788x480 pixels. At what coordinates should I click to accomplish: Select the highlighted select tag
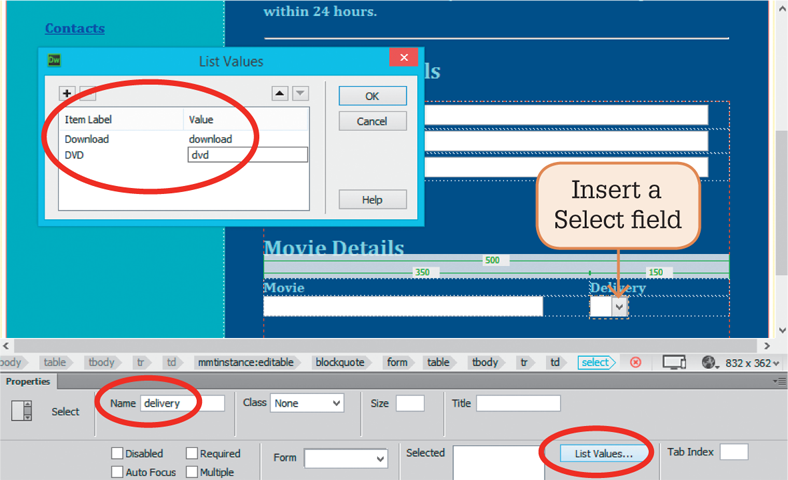click(596, 362)
